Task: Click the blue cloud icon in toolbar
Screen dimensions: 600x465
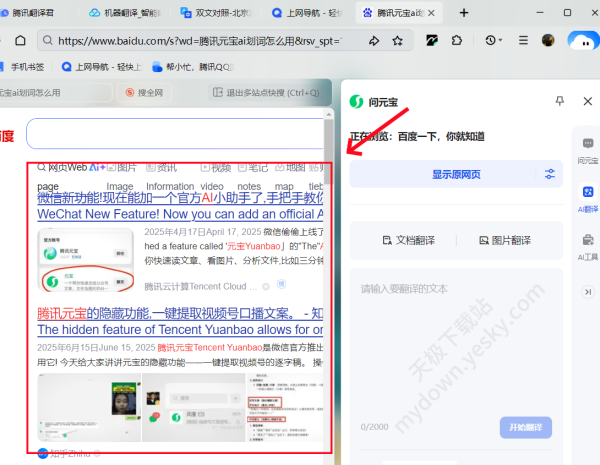Action: [582, 41]
